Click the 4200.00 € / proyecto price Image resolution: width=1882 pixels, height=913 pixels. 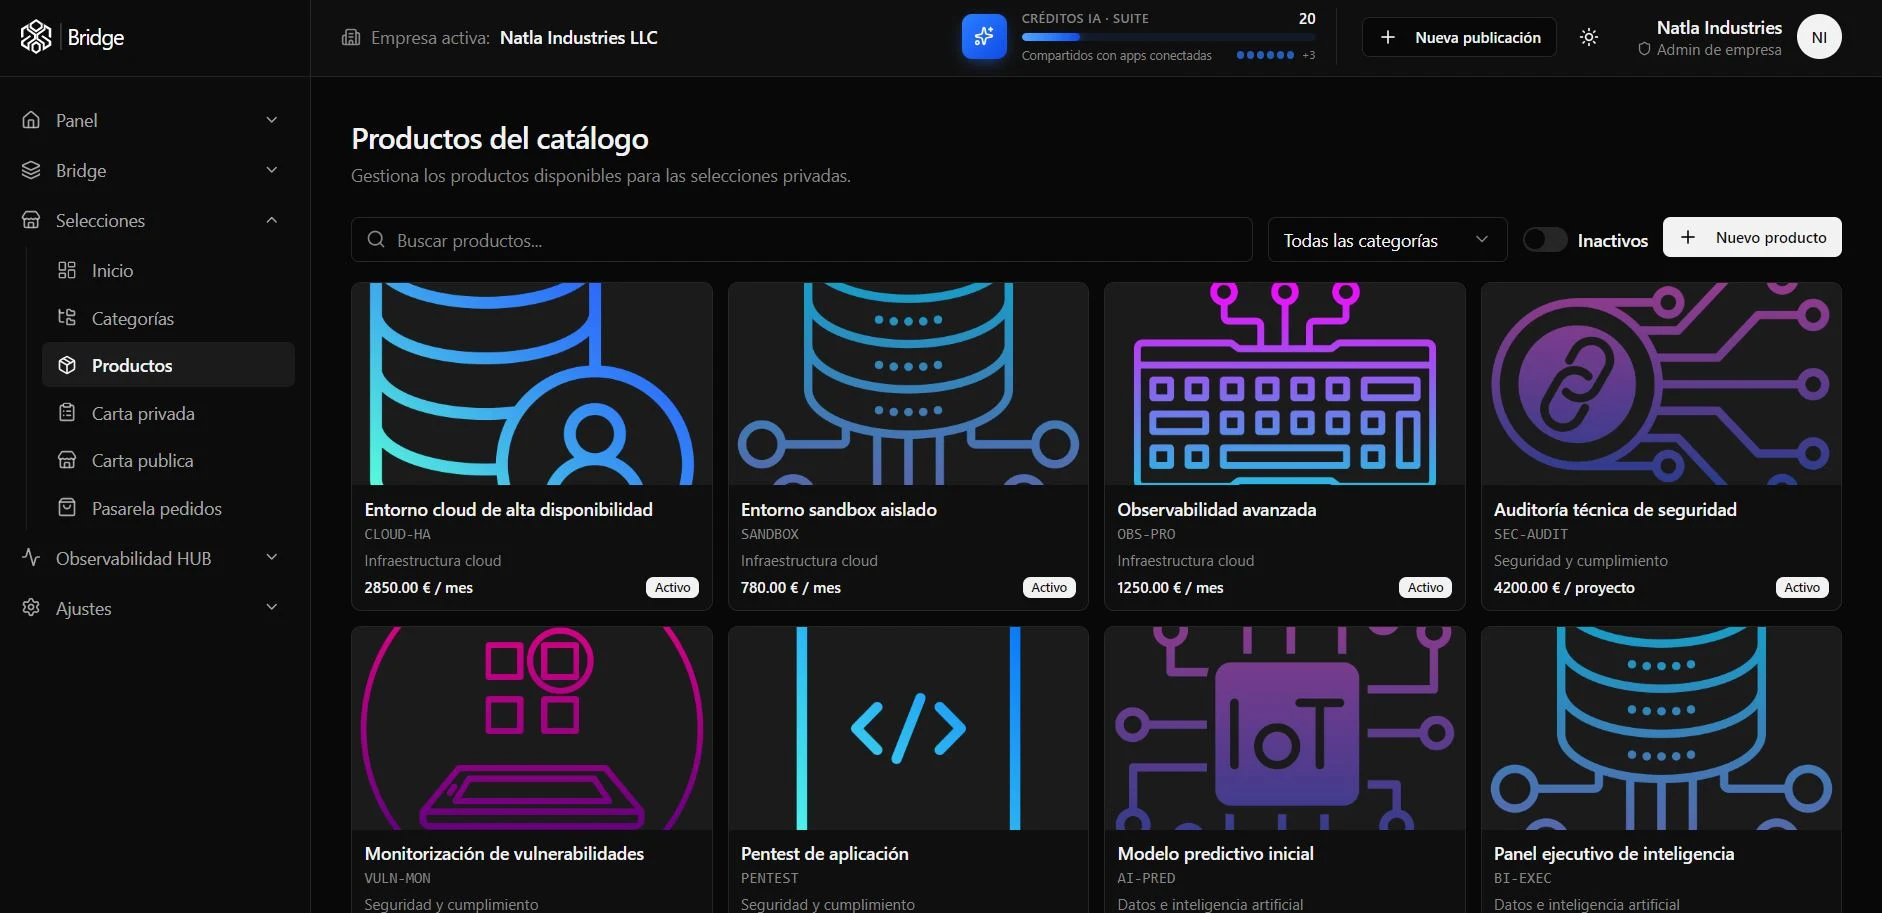1564,588
